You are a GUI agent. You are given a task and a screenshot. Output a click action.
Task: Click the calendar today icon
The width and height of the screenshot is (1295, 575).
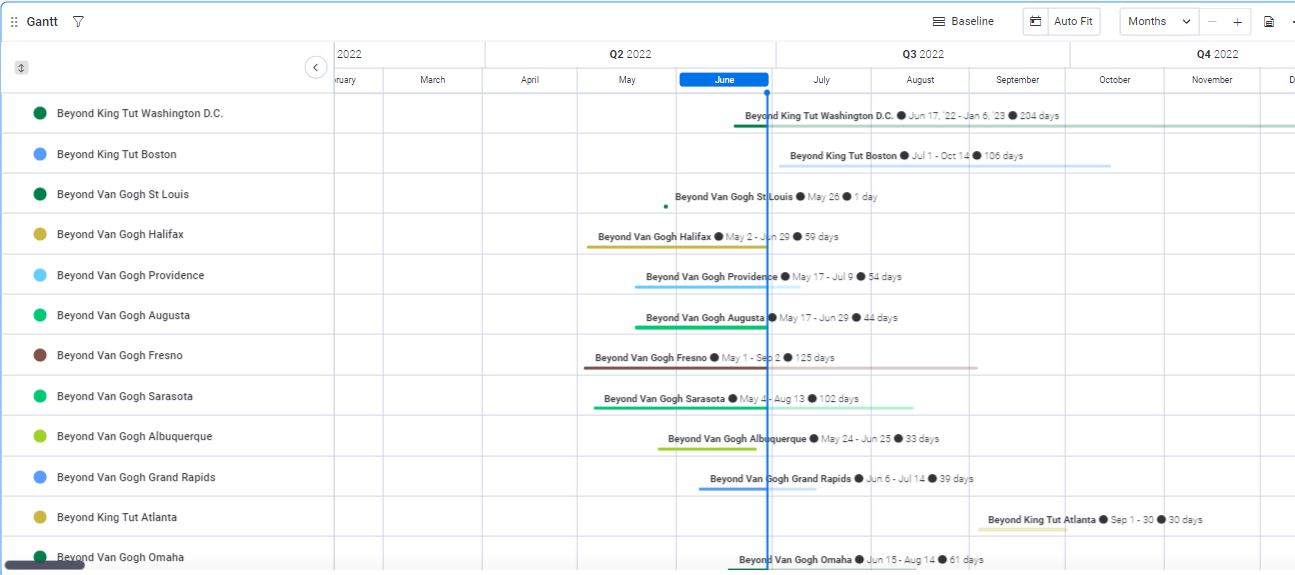point(1036,21)
